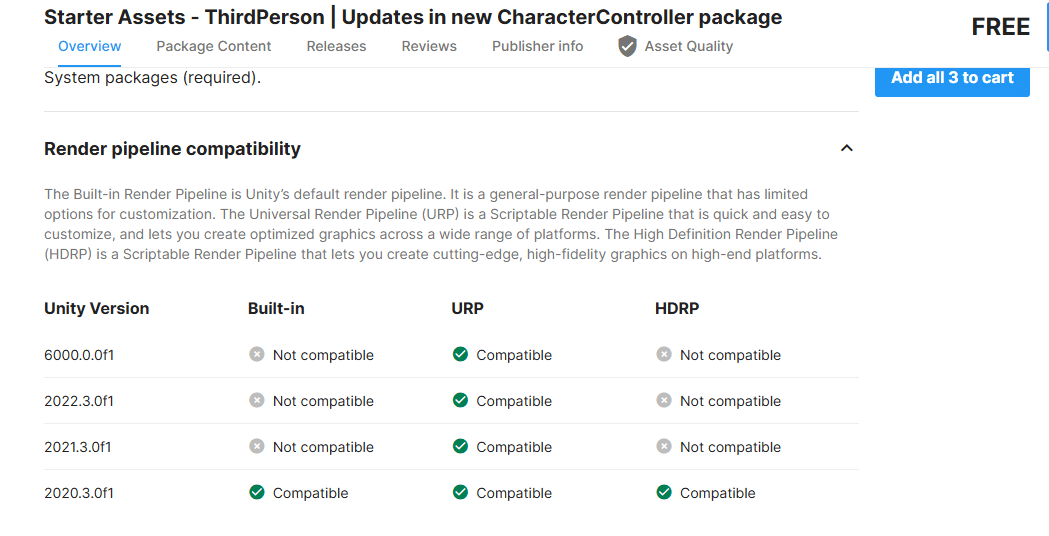Collapse the Render pipeline compatibility section
1049x536 pixels.
pyautogui.click(x=847, y=149)
